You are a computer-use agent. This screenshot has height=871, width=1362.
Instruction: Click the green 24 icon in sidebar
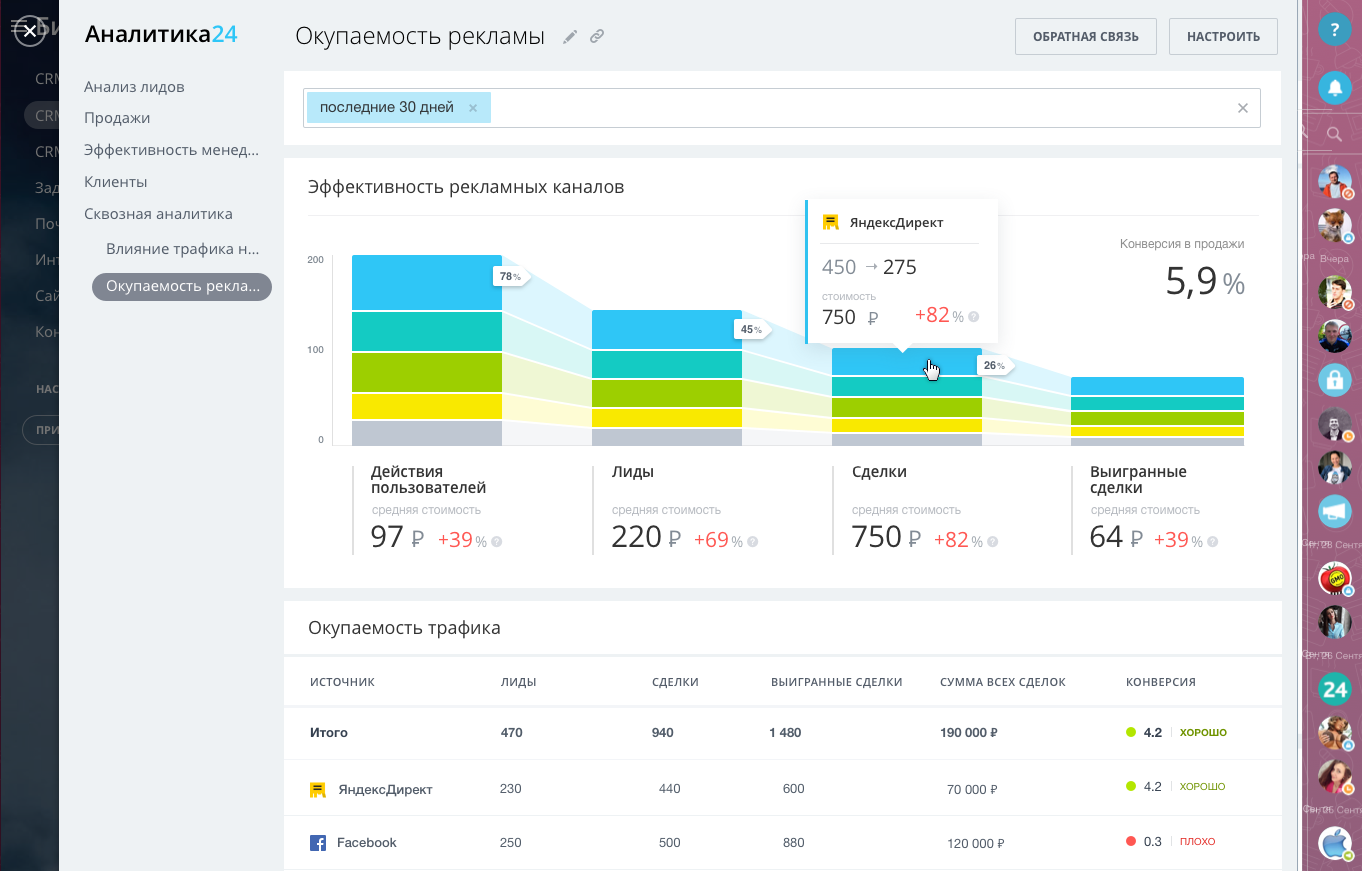click(1334, 688)
